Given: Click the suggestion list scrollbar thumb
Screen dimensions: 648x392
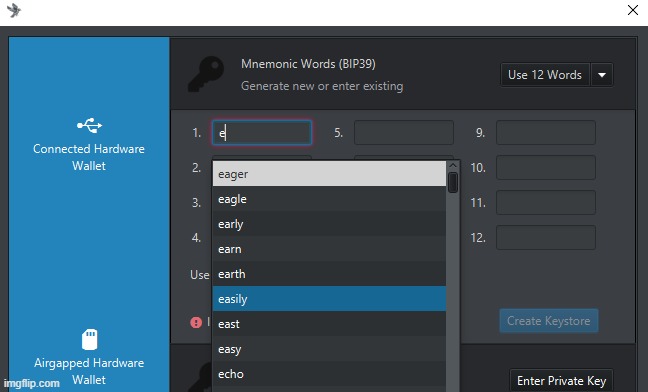Looking at the screenshot, I should 453,182.
